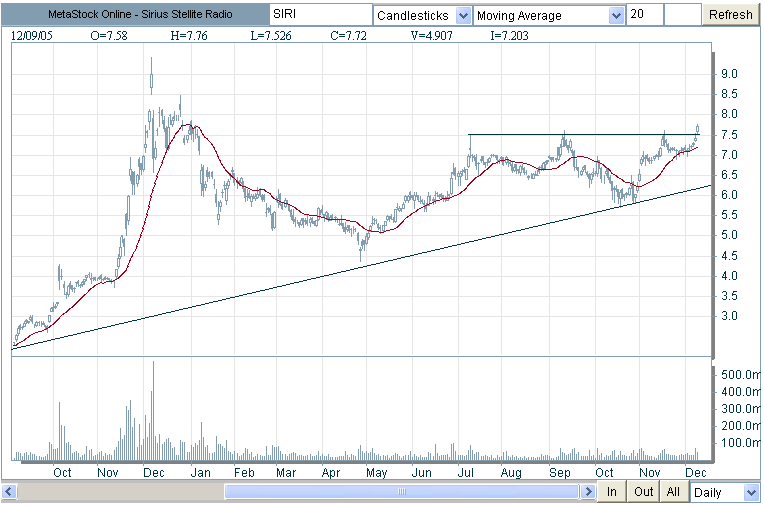Click the indicator value I=7.203
The width and height of the screenshot is (764, 506).
point(509,36)
